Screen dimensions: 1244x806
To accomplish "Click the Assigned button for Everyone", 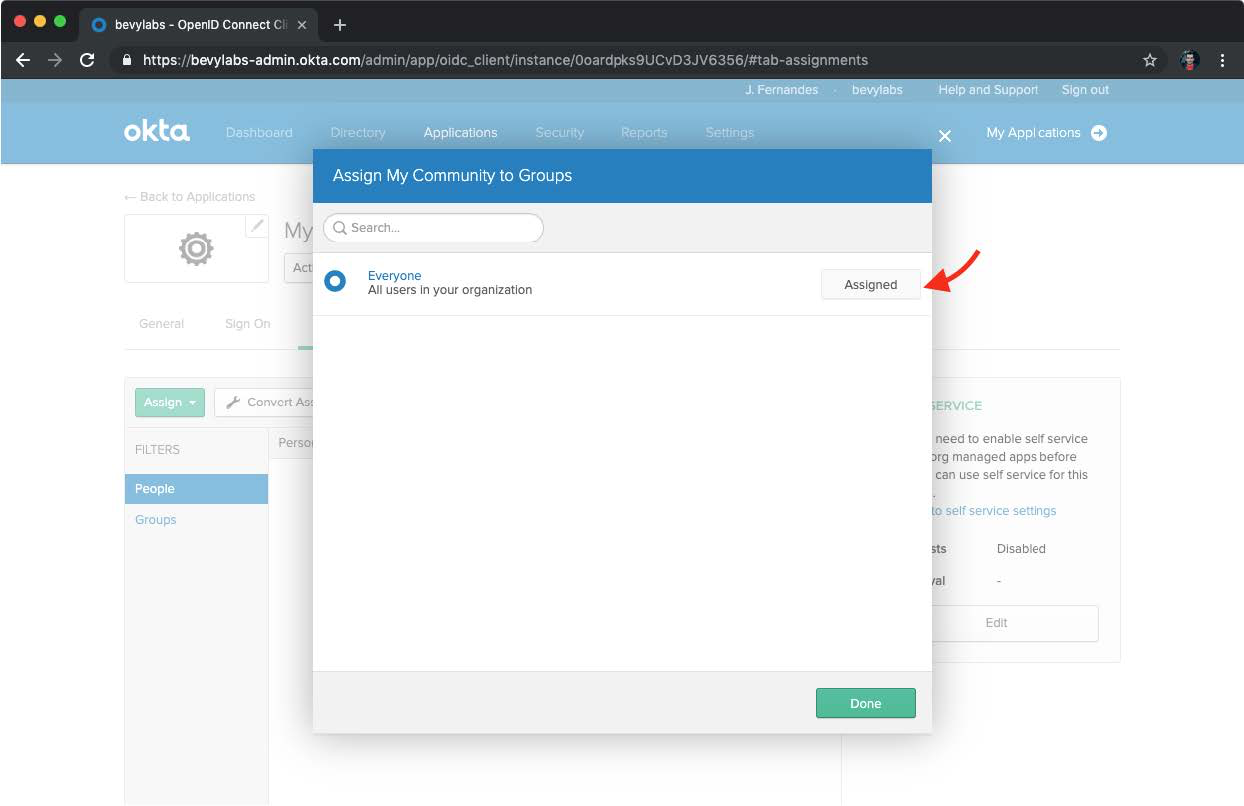I will (x=870, y=285).
